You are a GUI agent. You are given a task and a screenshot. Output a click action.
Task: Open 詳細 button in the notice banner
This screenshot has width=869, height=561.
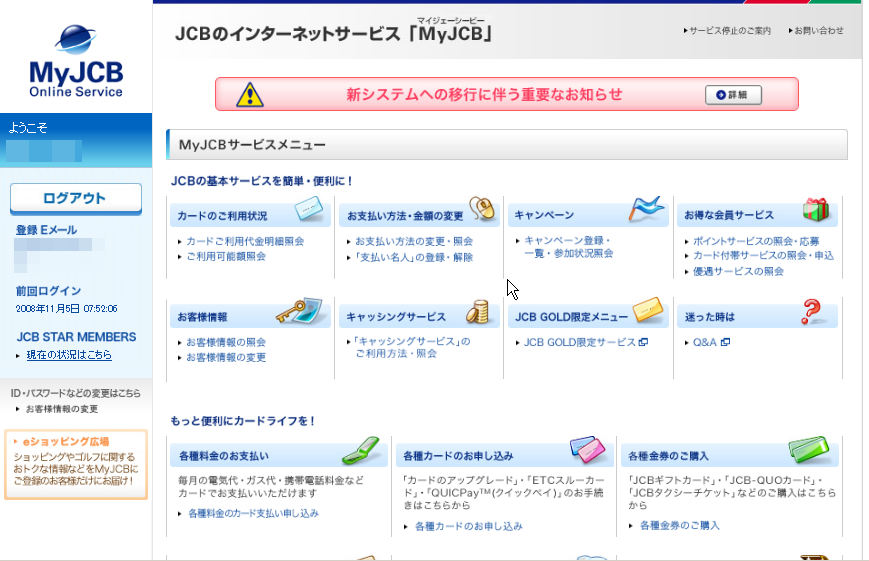733,95
